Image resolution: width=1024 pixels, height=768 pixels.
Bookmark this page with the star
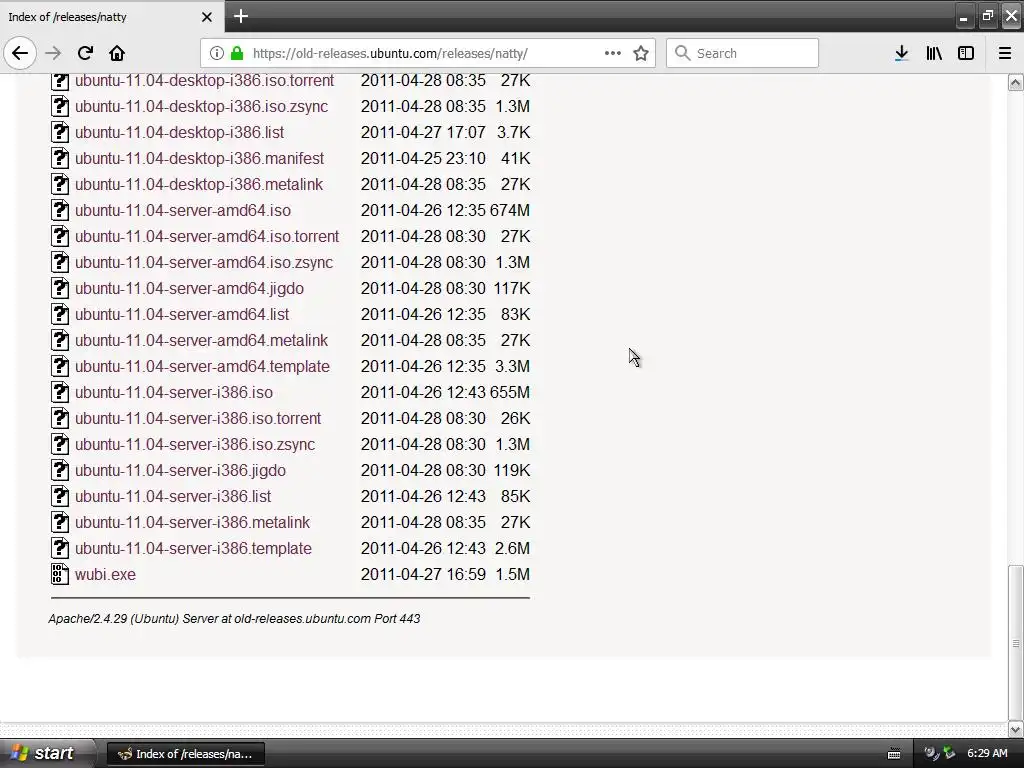641,53
